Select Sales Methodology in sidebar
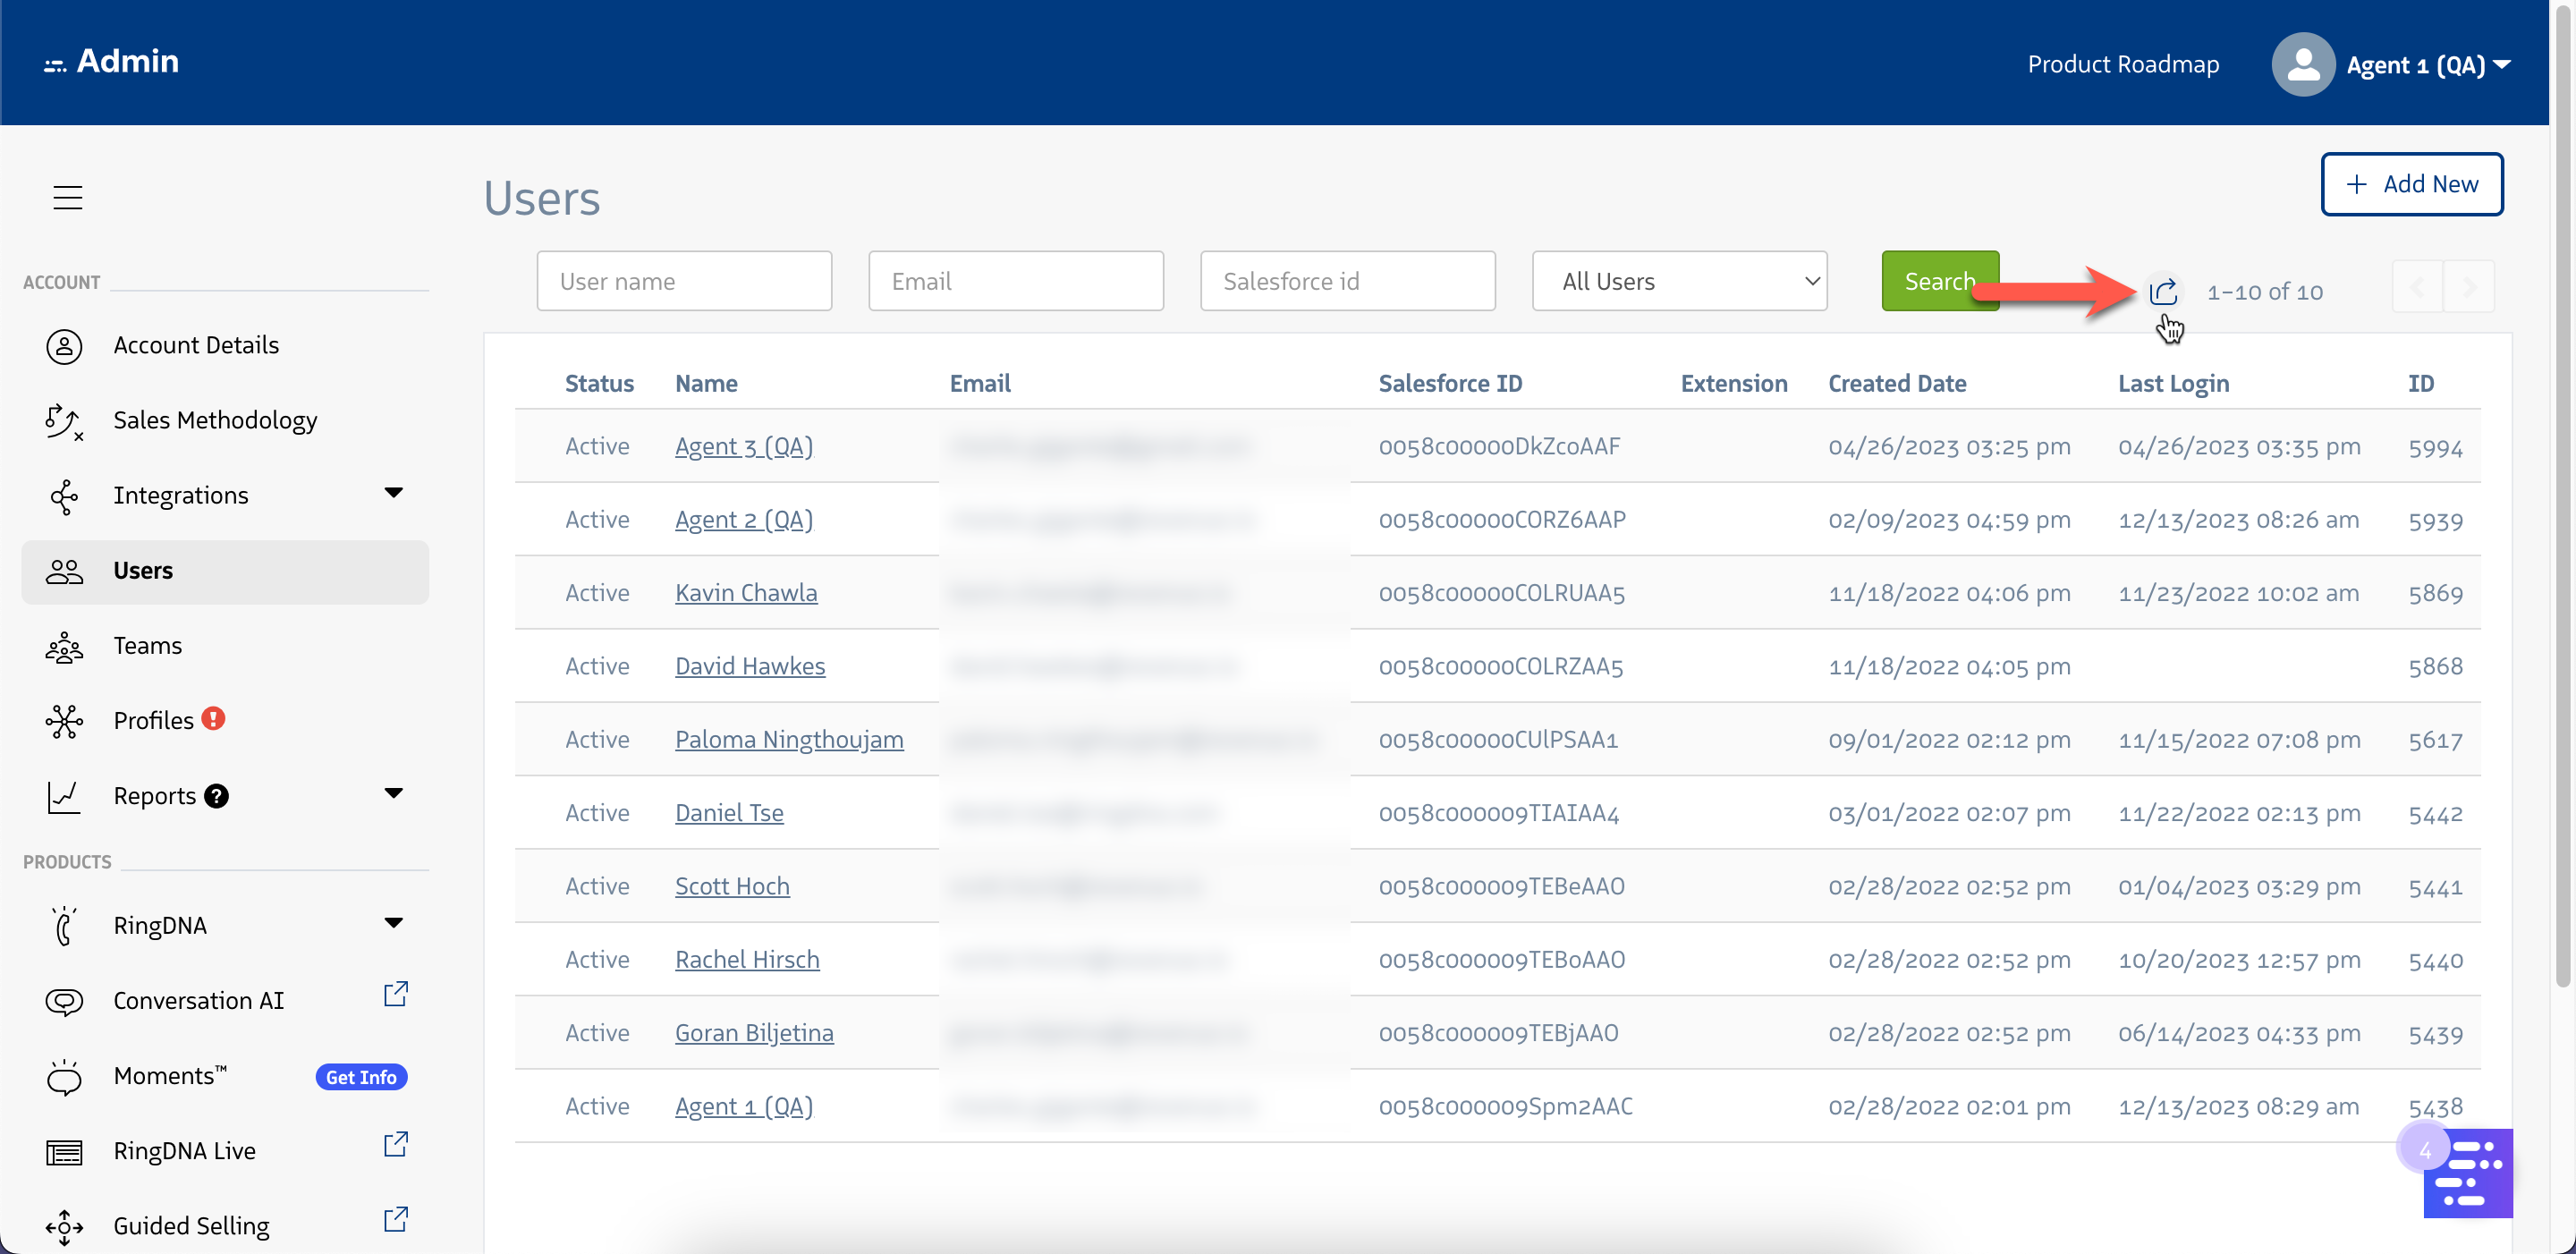The height and width of the screenshot is (1254, 2576). pos(215,420)
